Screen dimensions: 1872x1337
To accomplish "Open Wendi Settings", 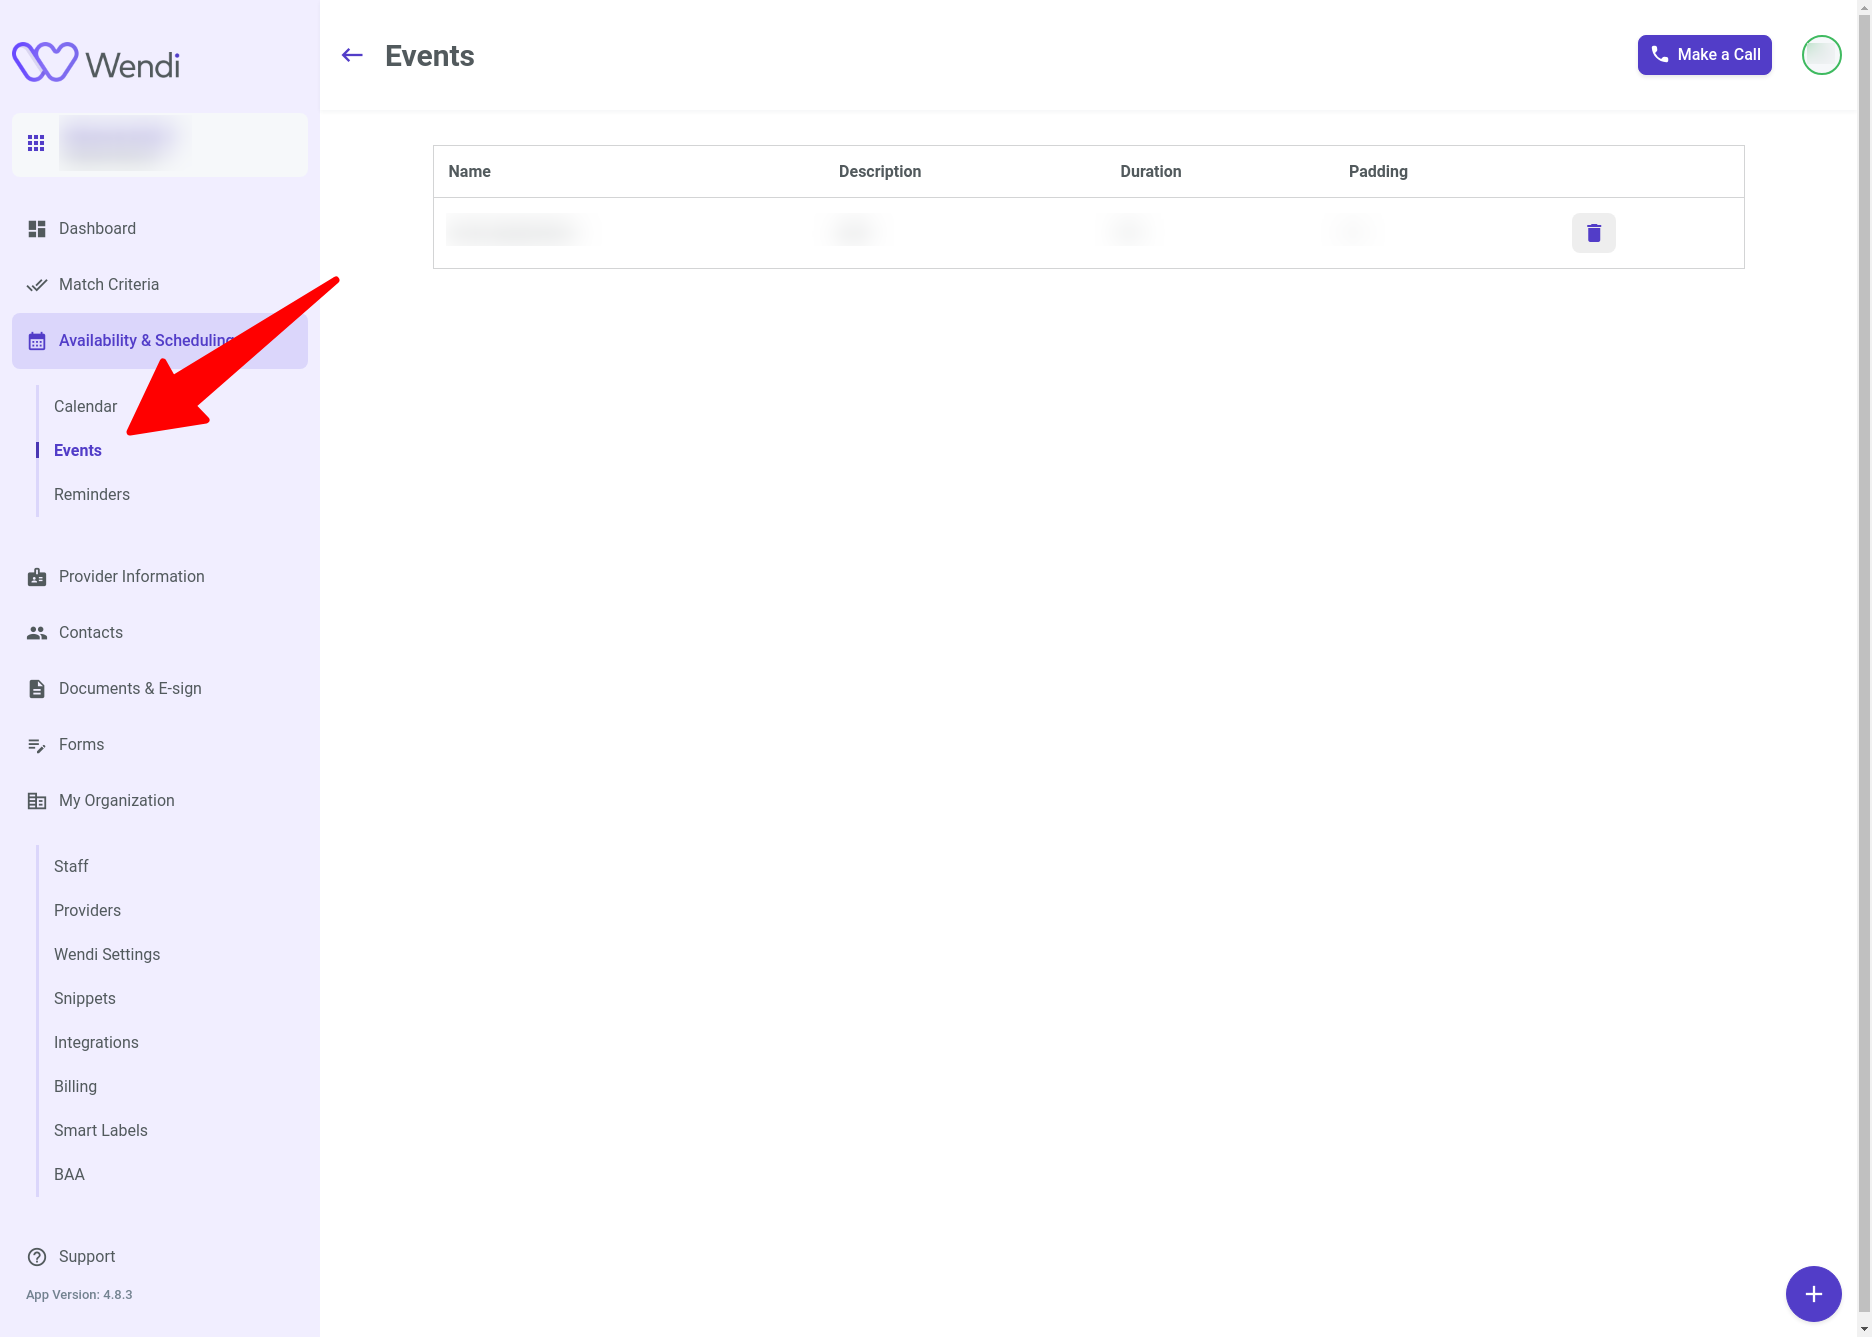I will pyautogui.click(x=107, y=954).
